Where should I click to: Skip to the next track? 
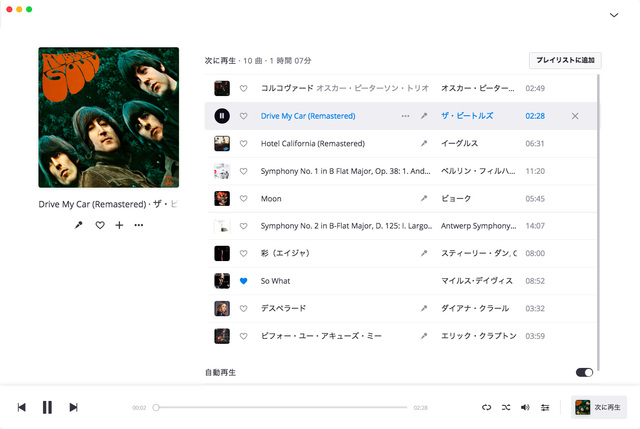(x=73, y=407)
